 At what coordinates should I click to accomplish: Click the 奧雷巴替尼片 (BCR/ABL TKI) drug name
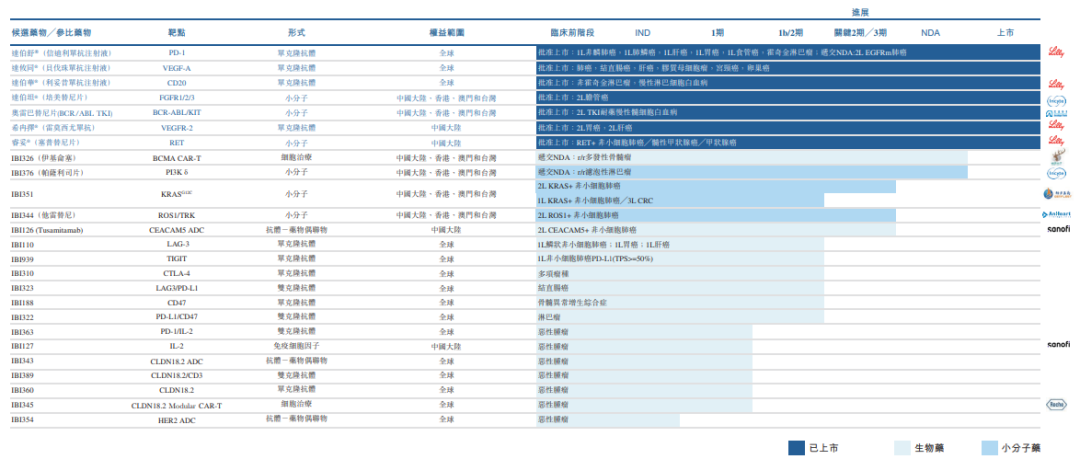(61, 112)
